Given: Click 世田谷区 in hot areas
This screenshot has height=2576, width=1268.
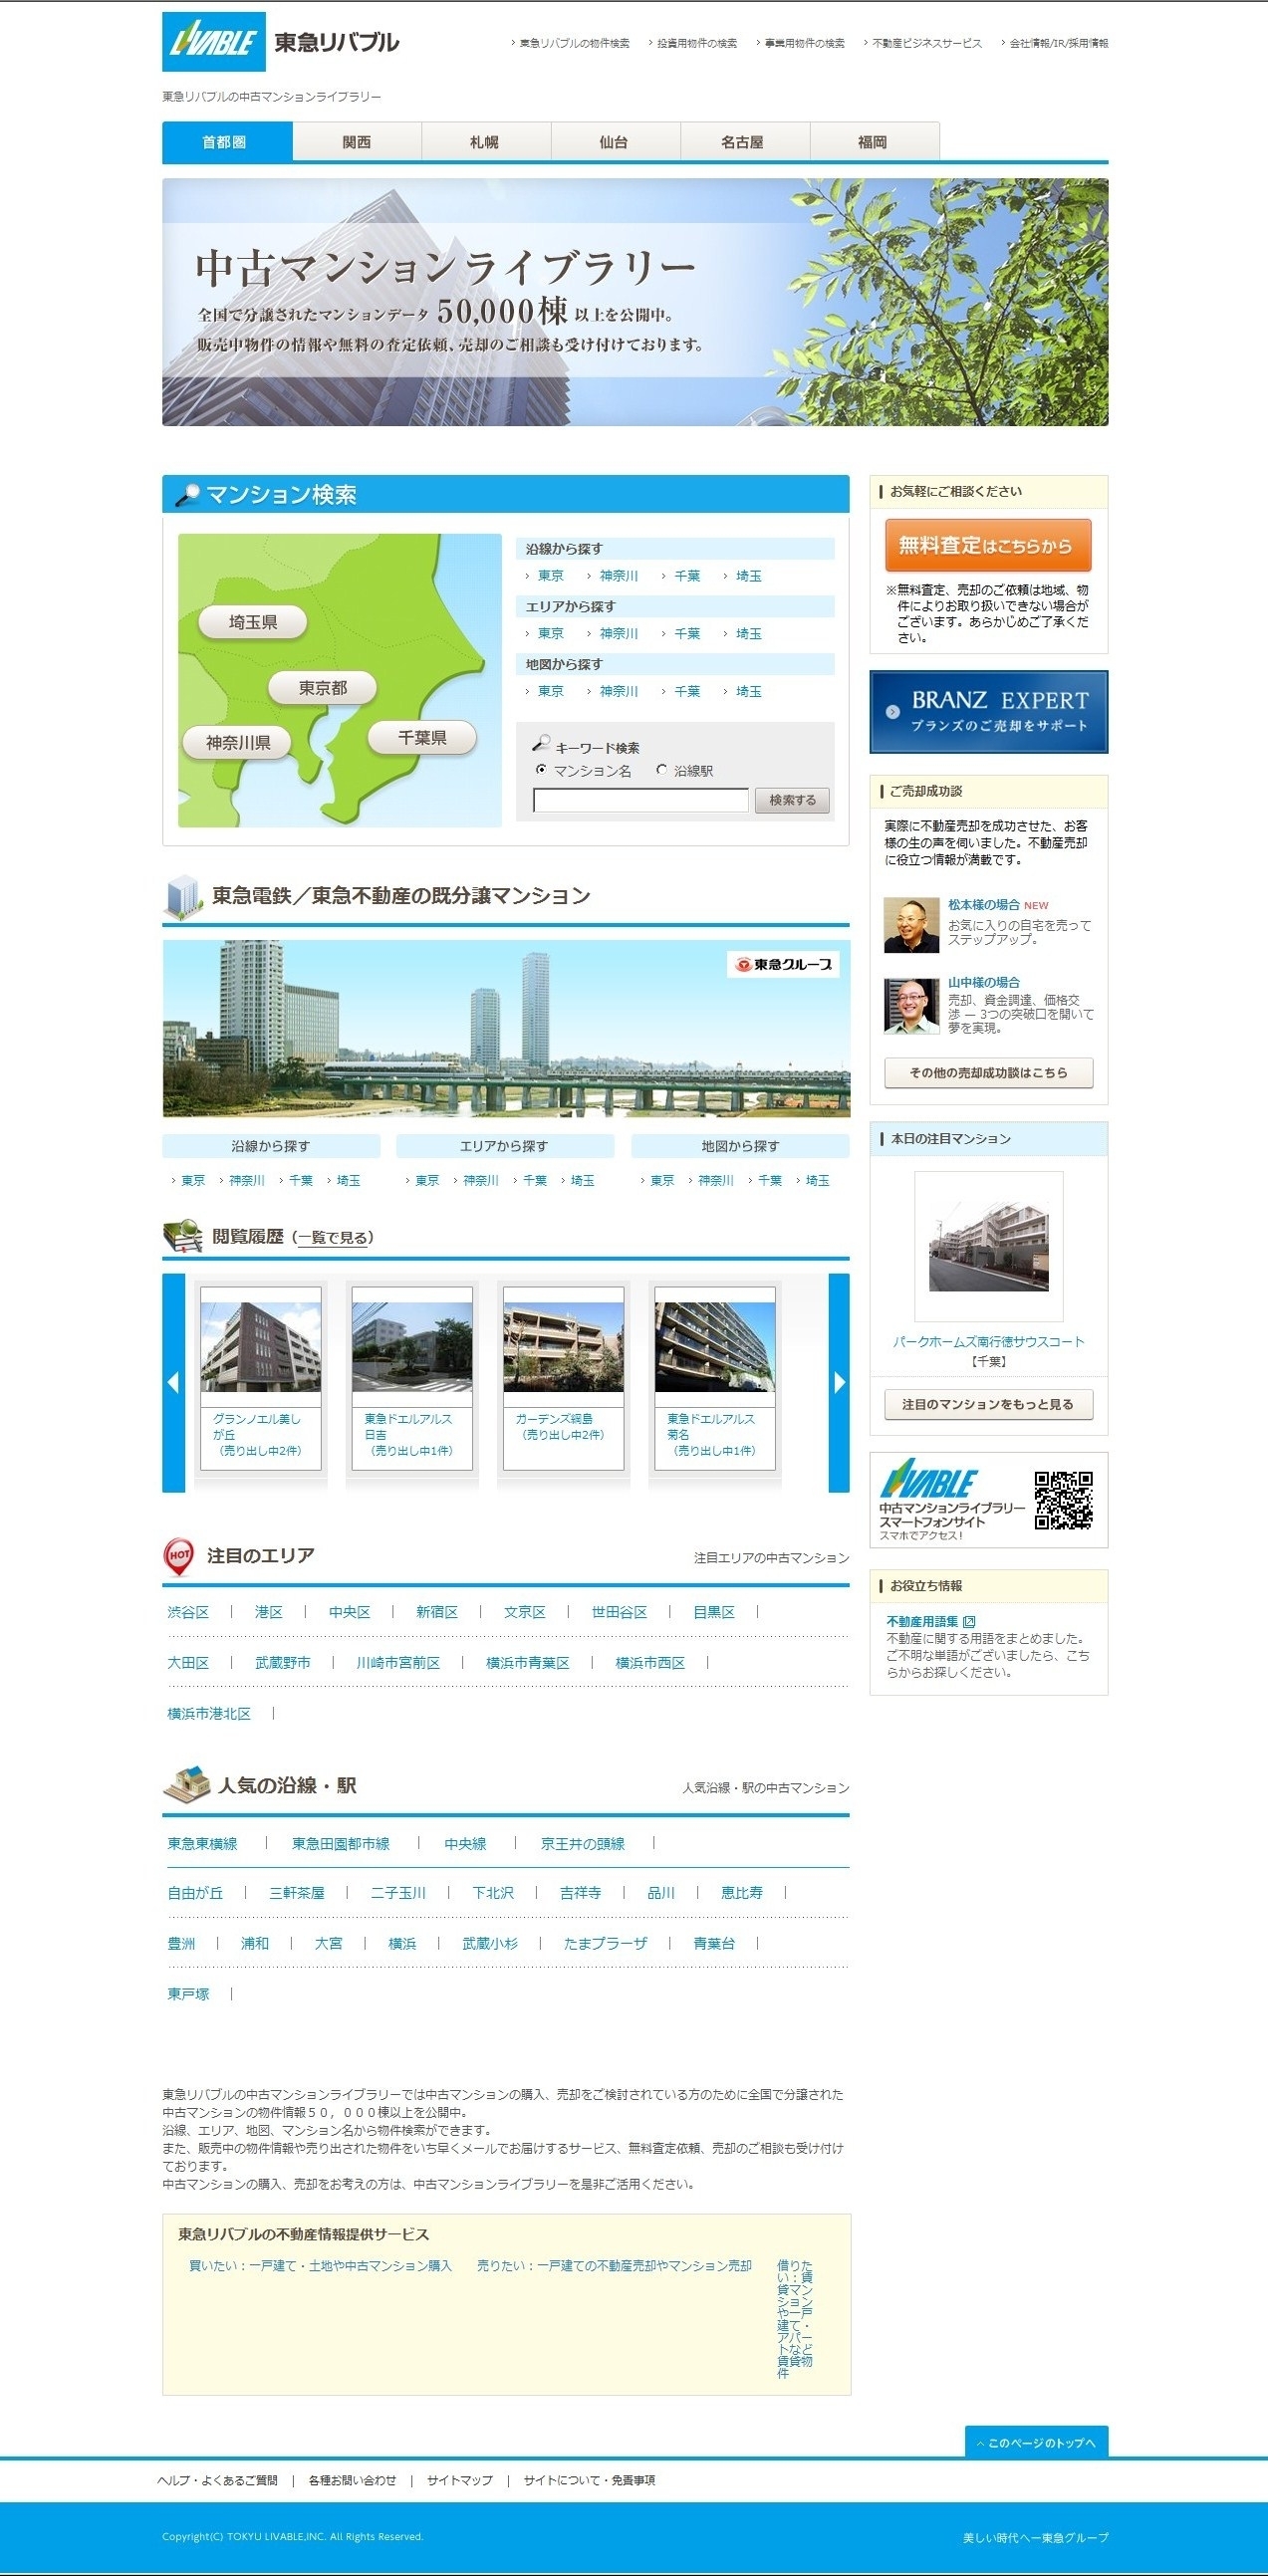Looking at the screenshot, I should tap(619, 1612).
